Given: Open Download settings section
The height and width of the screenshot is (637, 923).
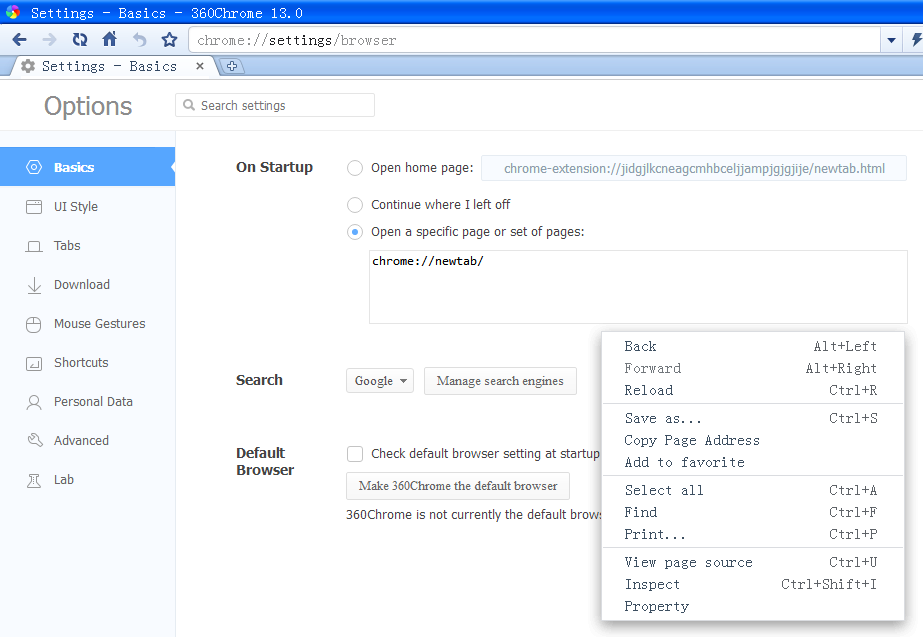Looking at the screenshot, I should click(87, 285).
